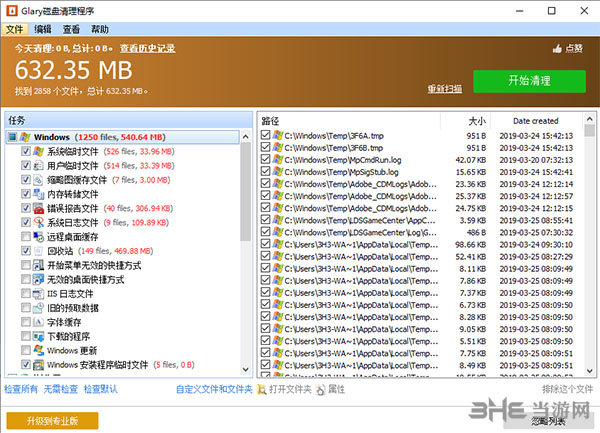Uncheck the 用户临时文件 checkbox
Image resolution: width=600 pixels, height=433 pixels.
coord(26,165)
